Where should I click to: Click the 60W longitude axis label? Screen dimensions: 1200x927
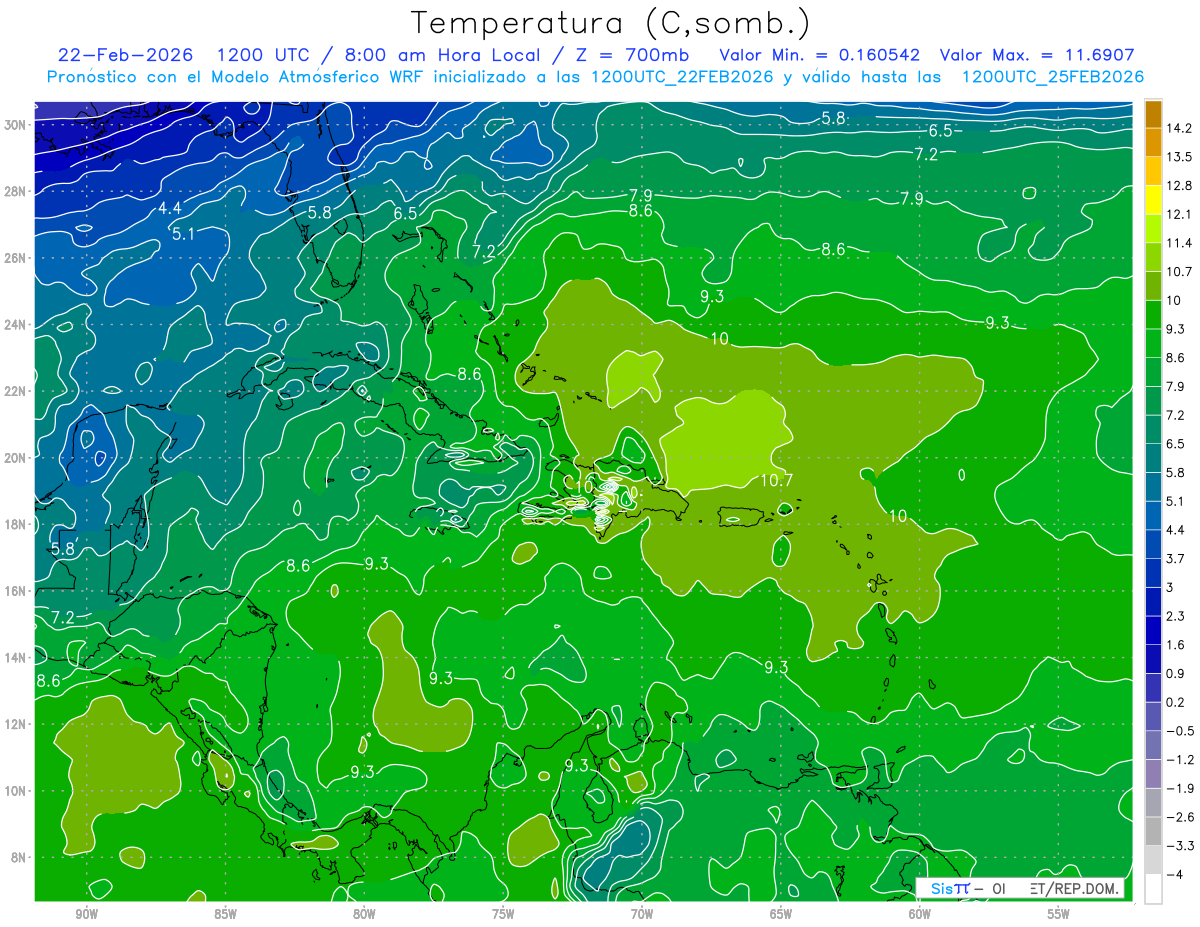pyautogui.click(x=920, y=914)
